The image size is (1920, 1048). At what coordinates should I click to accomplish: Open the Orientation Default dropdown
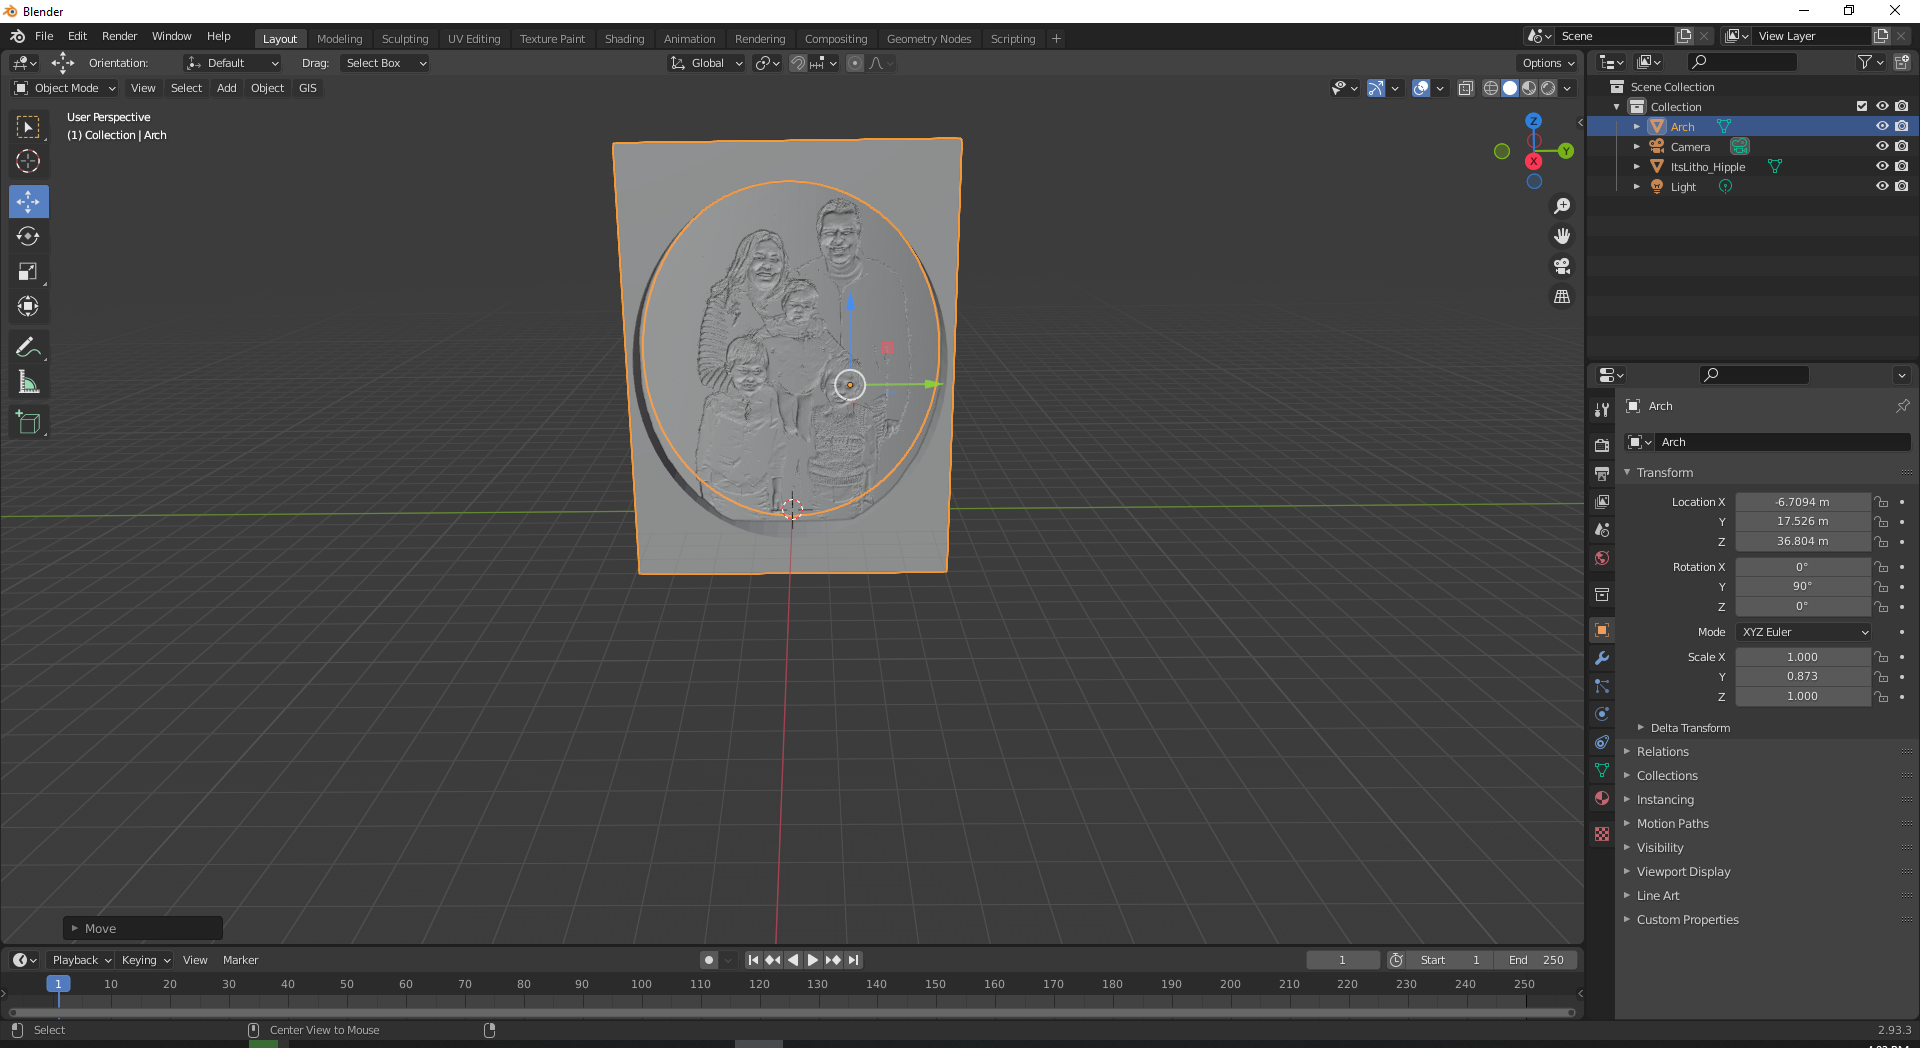232,63
